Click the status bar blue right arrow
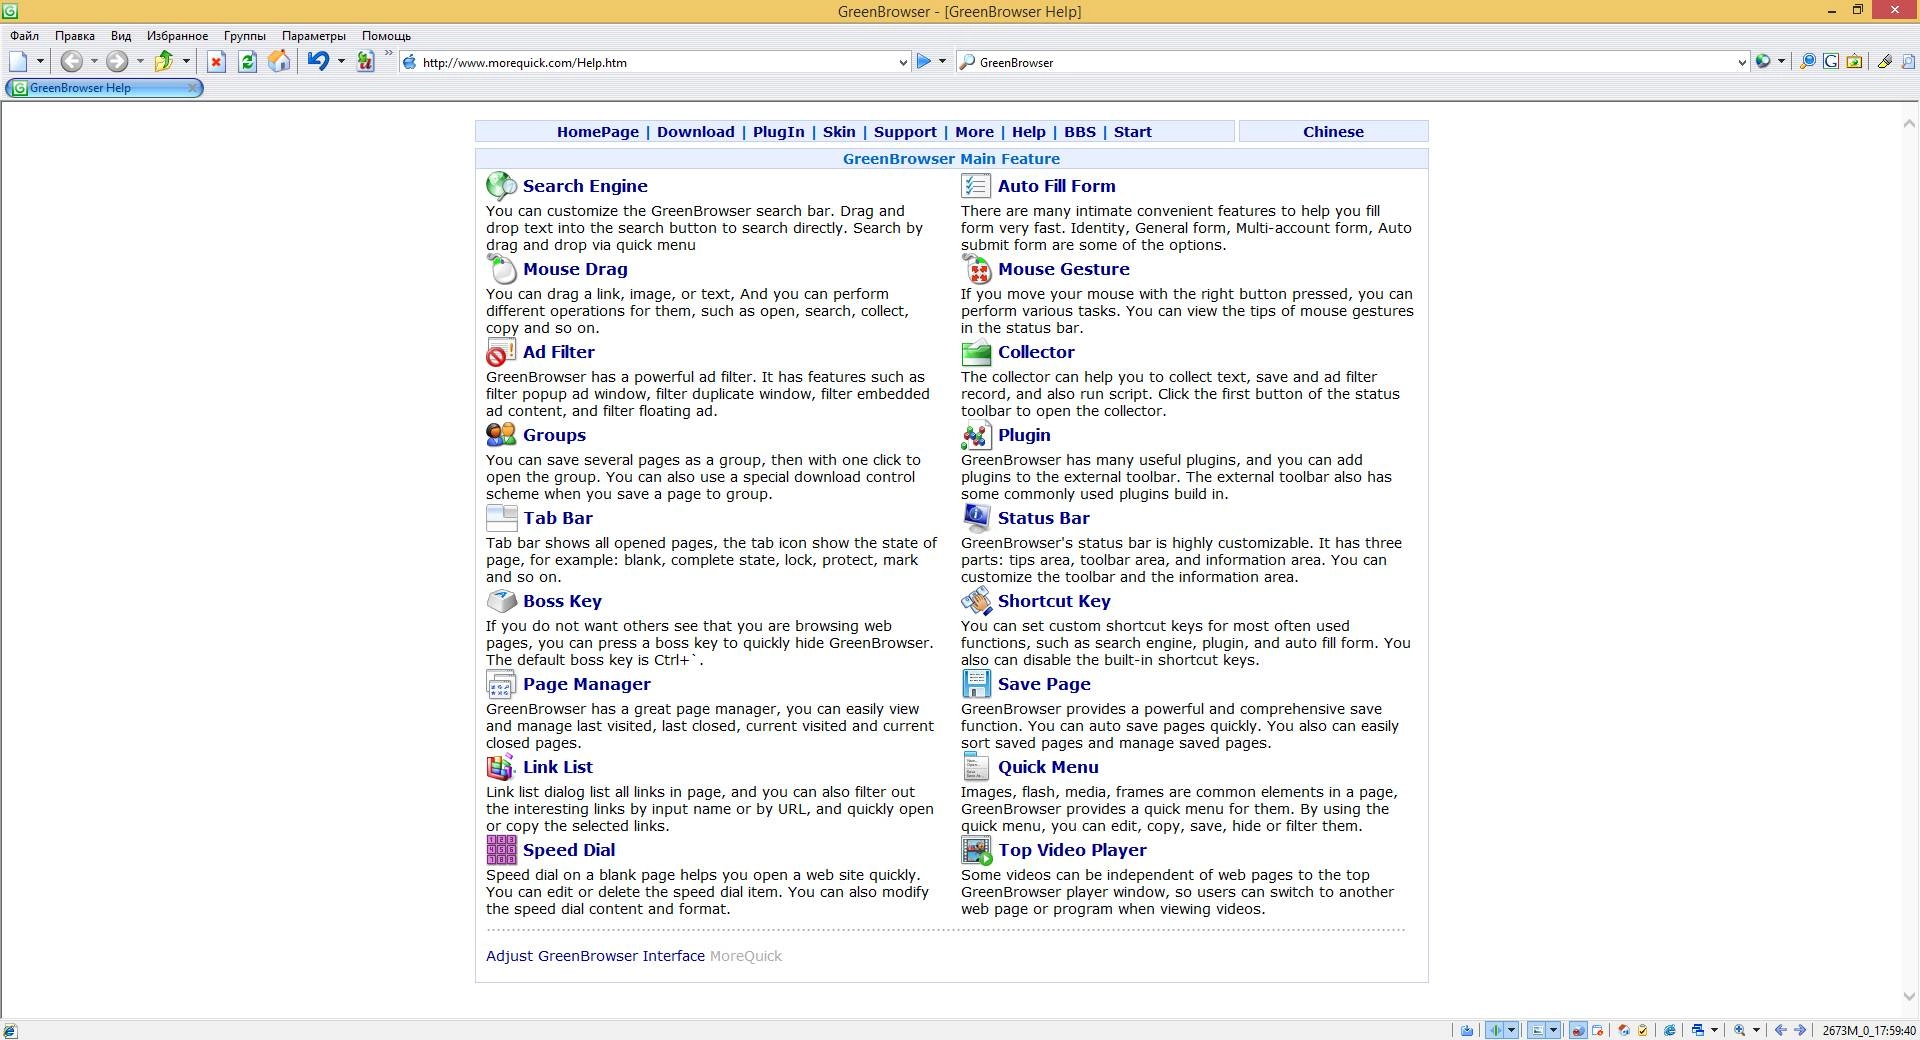The height and width of the screenshot is (1040, 1920). 1800,1030
